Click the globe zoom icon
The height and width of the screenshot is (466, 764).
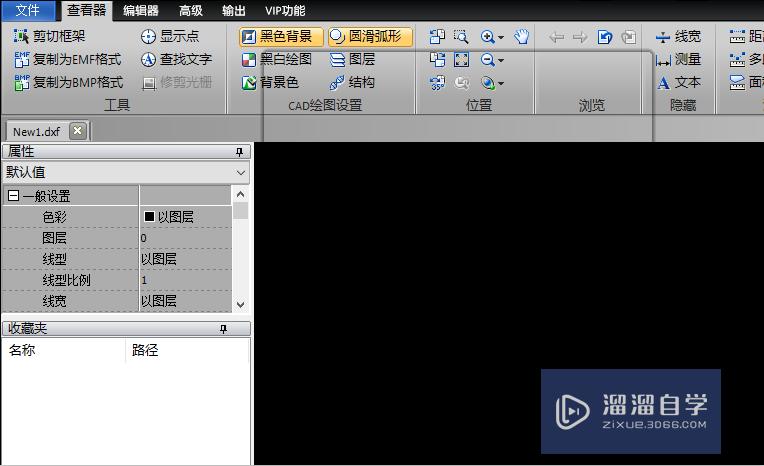pos(488,83)
